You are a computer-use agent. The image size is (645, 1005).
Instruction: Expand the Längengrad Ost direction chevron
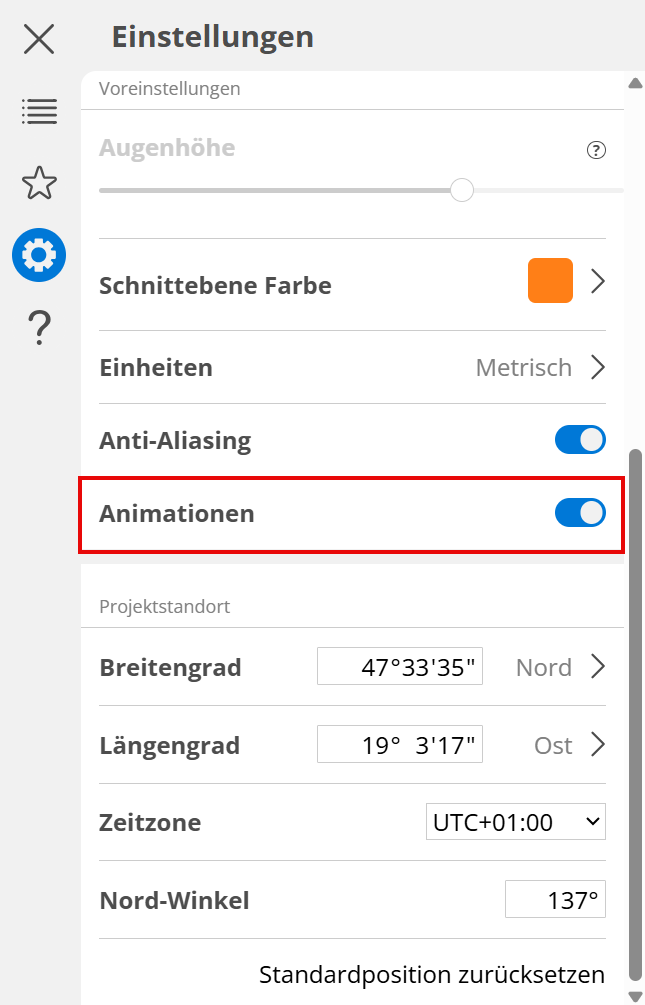tap(598, 744)
